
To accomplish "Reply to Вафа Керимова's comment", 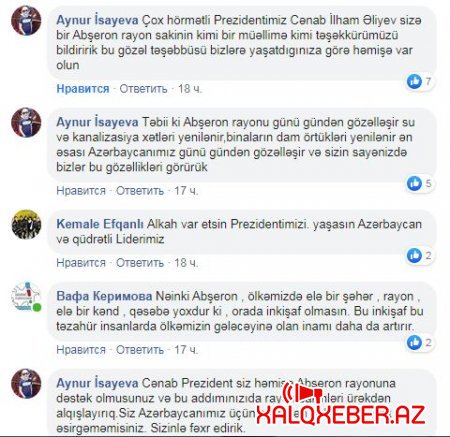I will click(x=140, y=350).
